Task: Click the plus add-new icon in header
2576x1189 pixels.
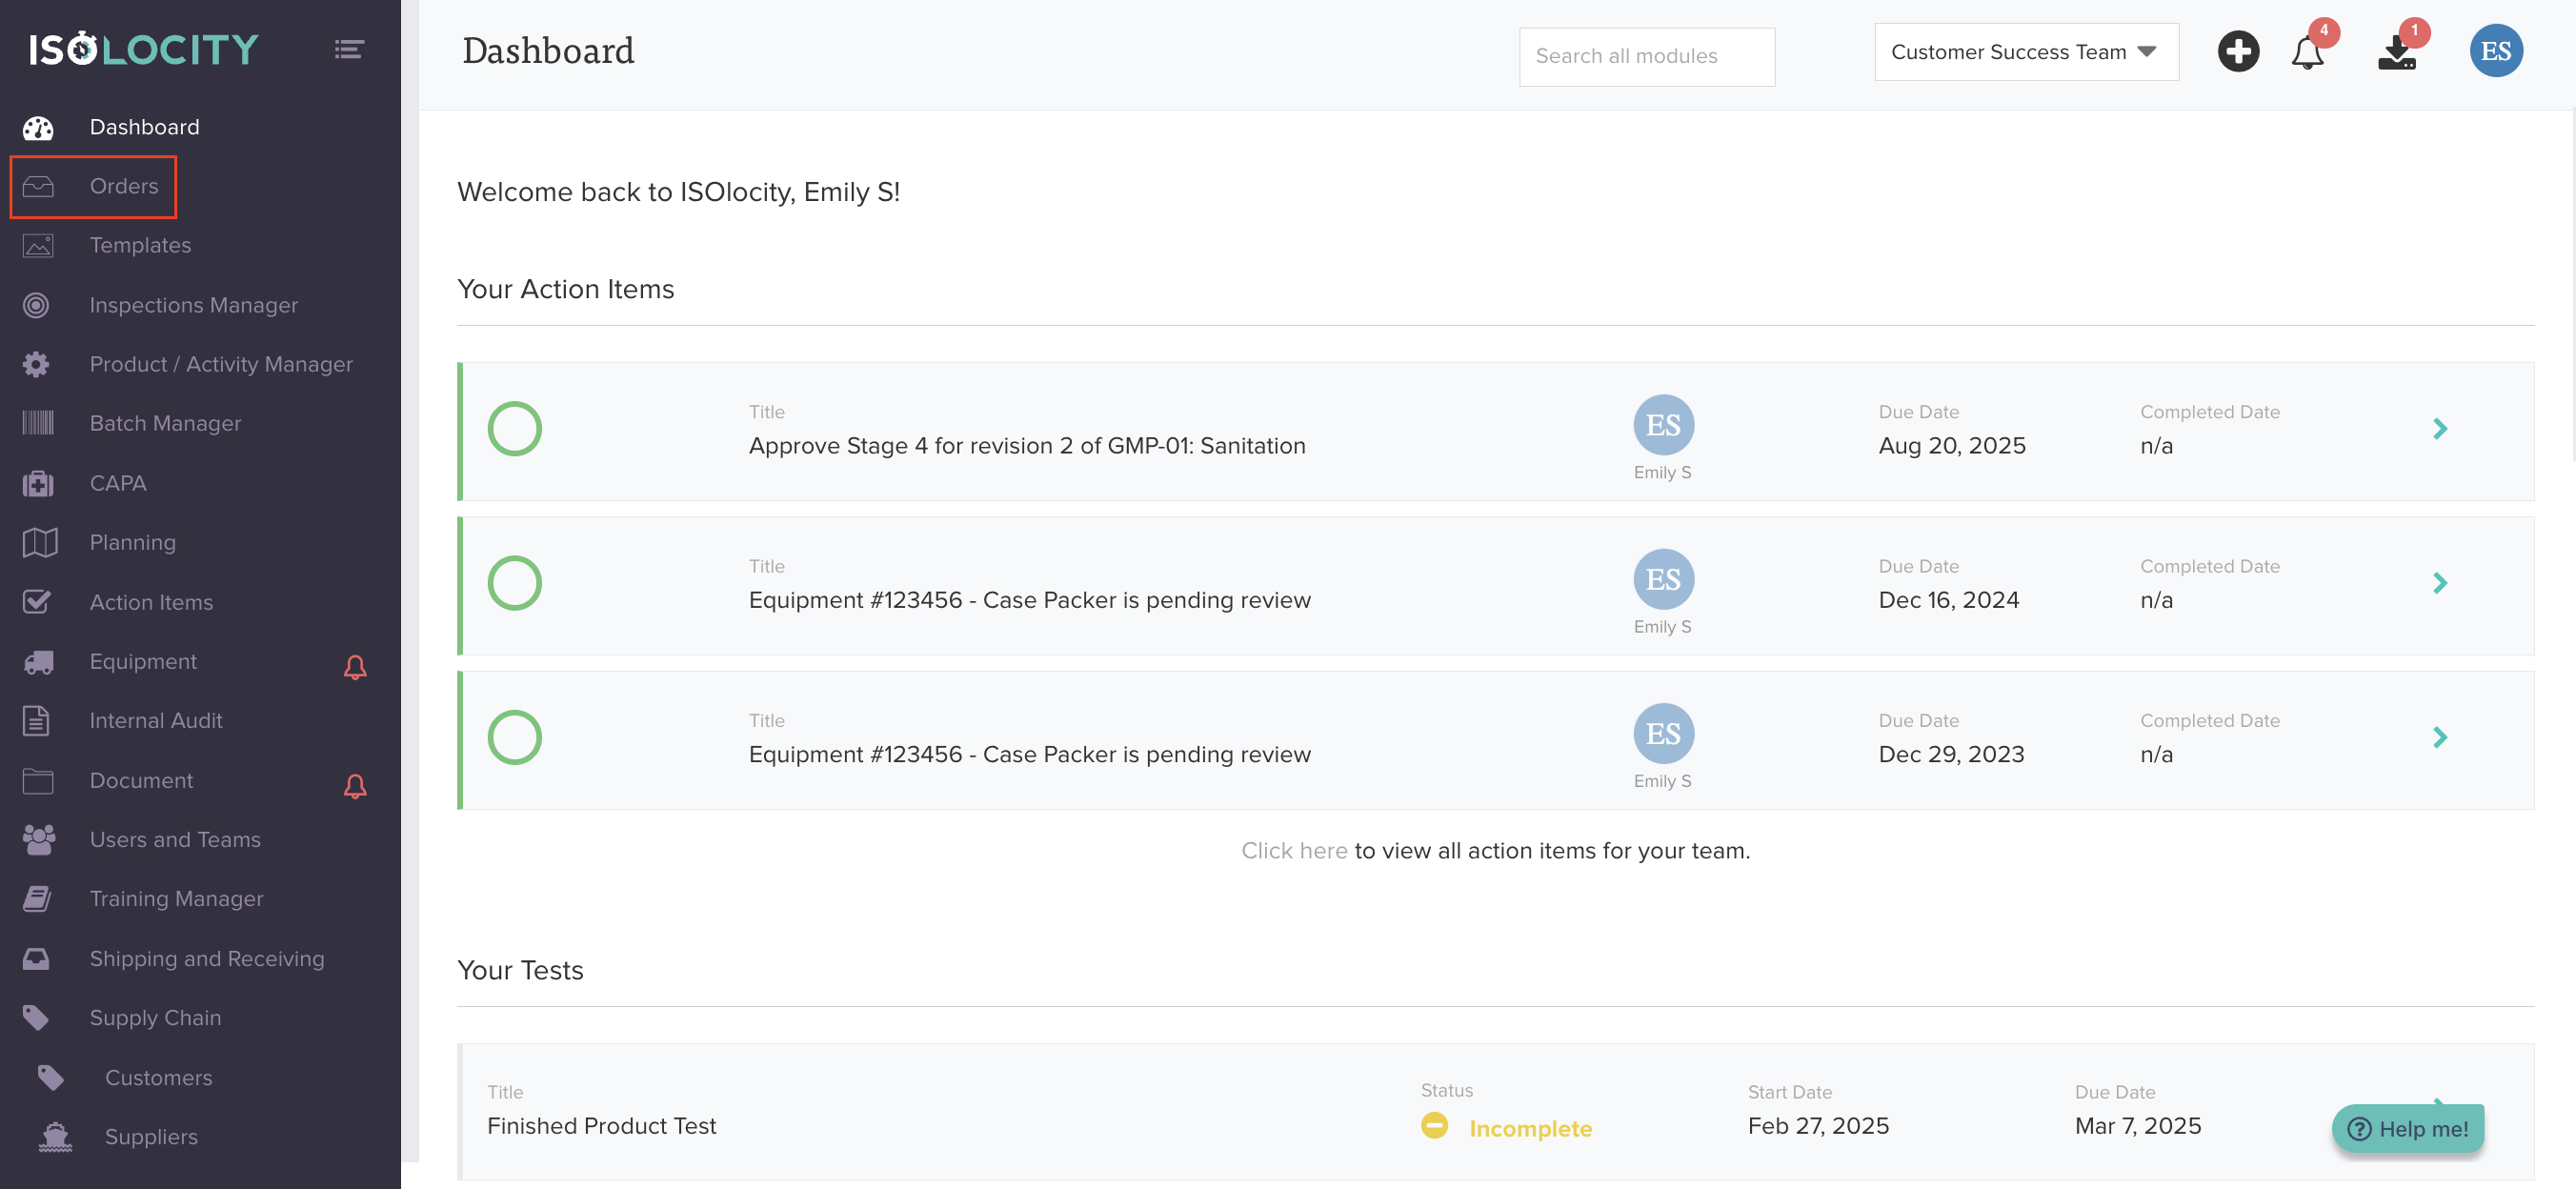Action: 2237,52
